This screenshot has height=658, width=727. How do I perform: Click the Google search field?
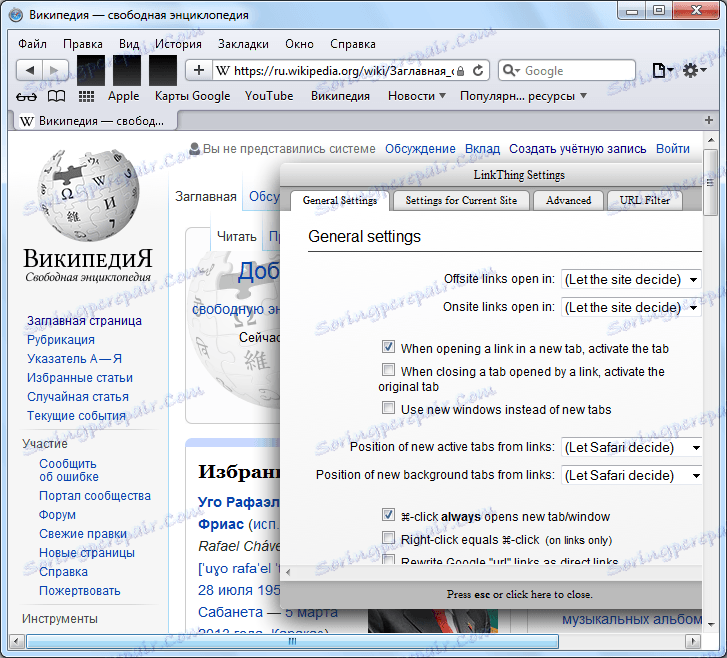point(567,71)
